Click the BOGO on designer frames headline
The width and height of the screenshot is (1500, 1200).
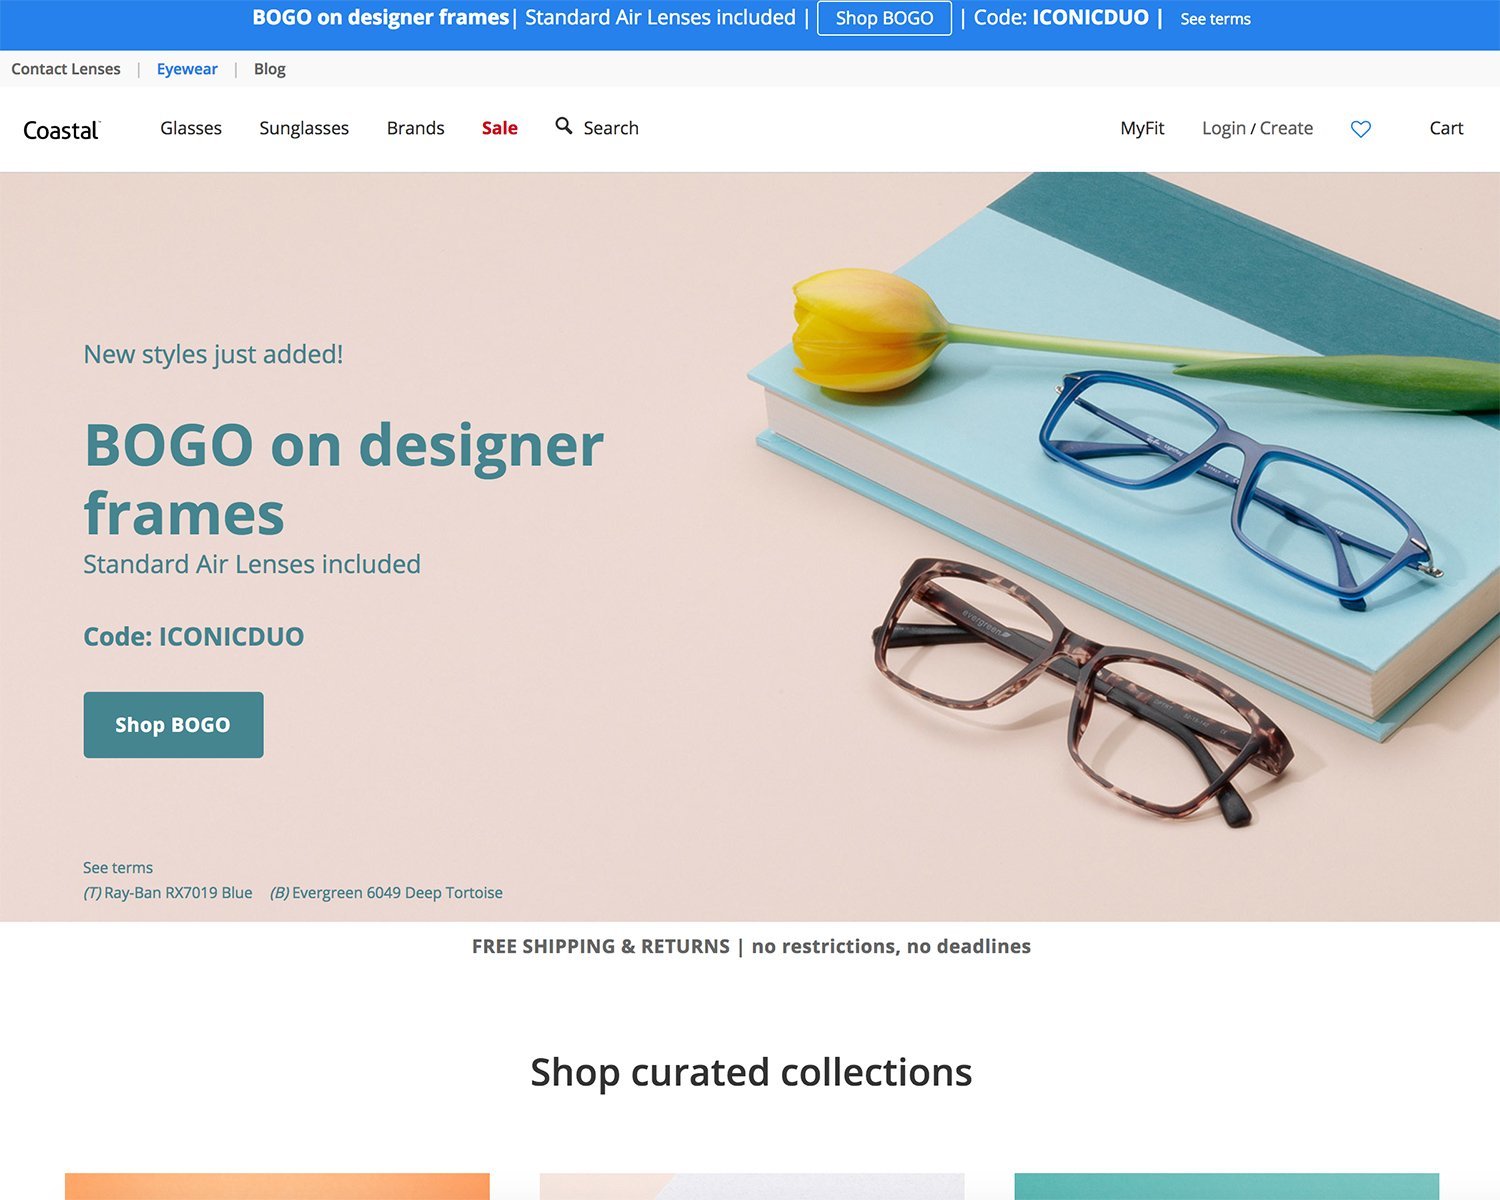click(x=344, y=479)
